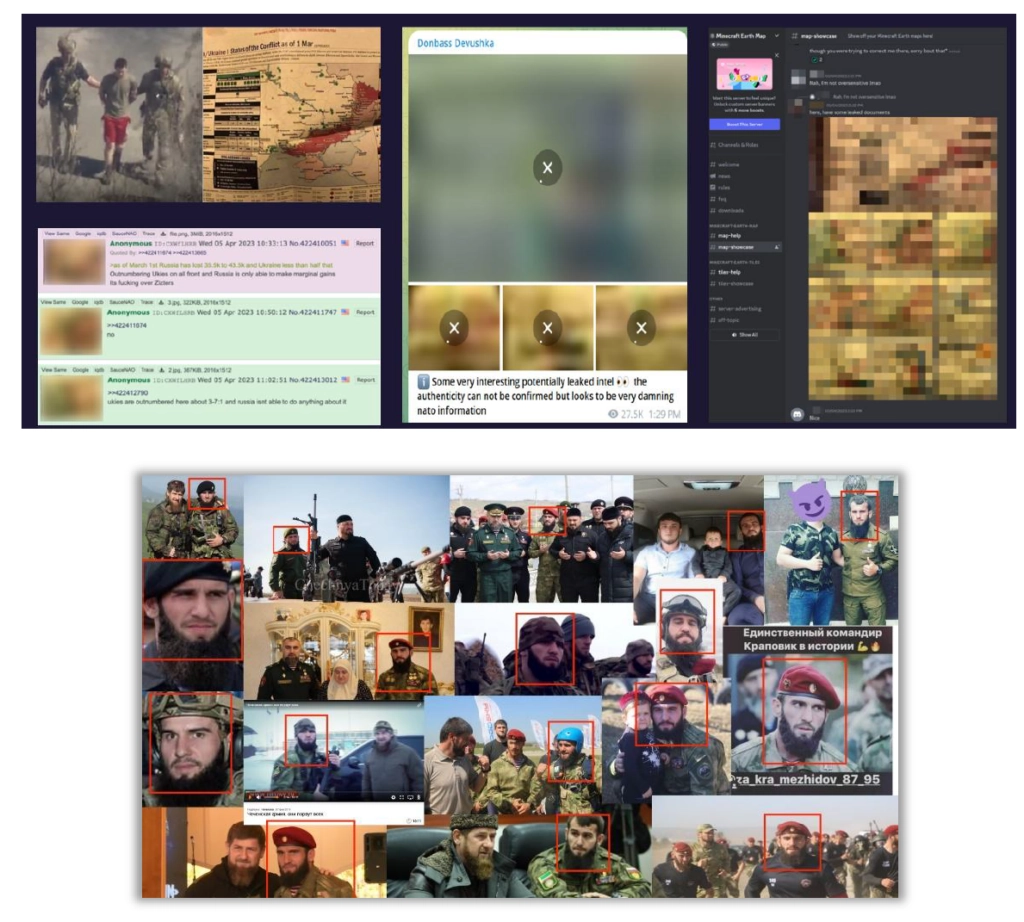
Task: Click the download icon beside 3.jpg
Action: [x=161, y=301]
